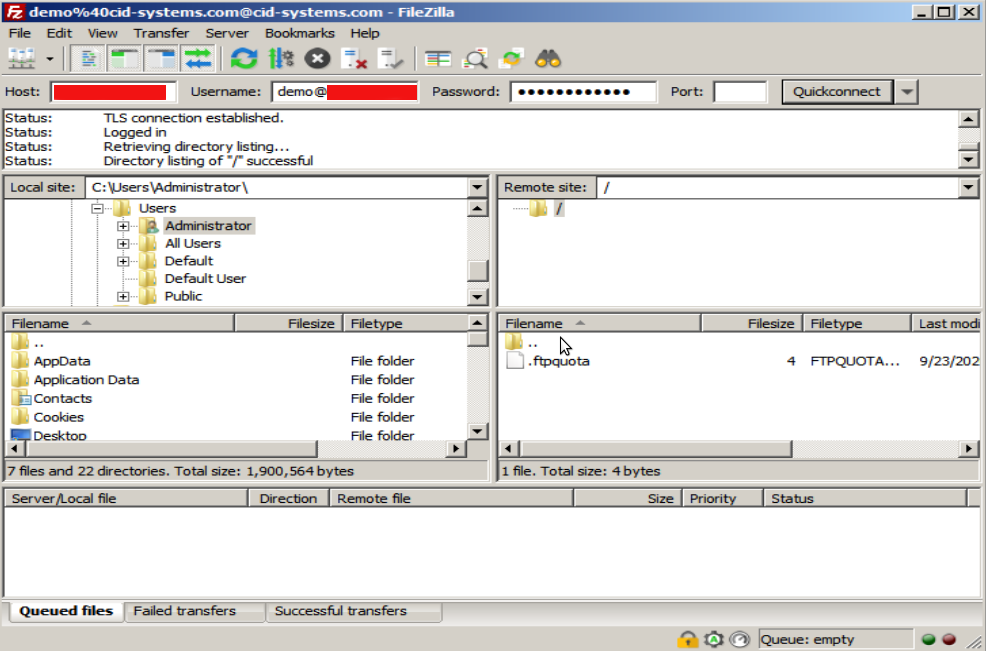
Task: Open the View menu
Action: click(x=102, y=33)
